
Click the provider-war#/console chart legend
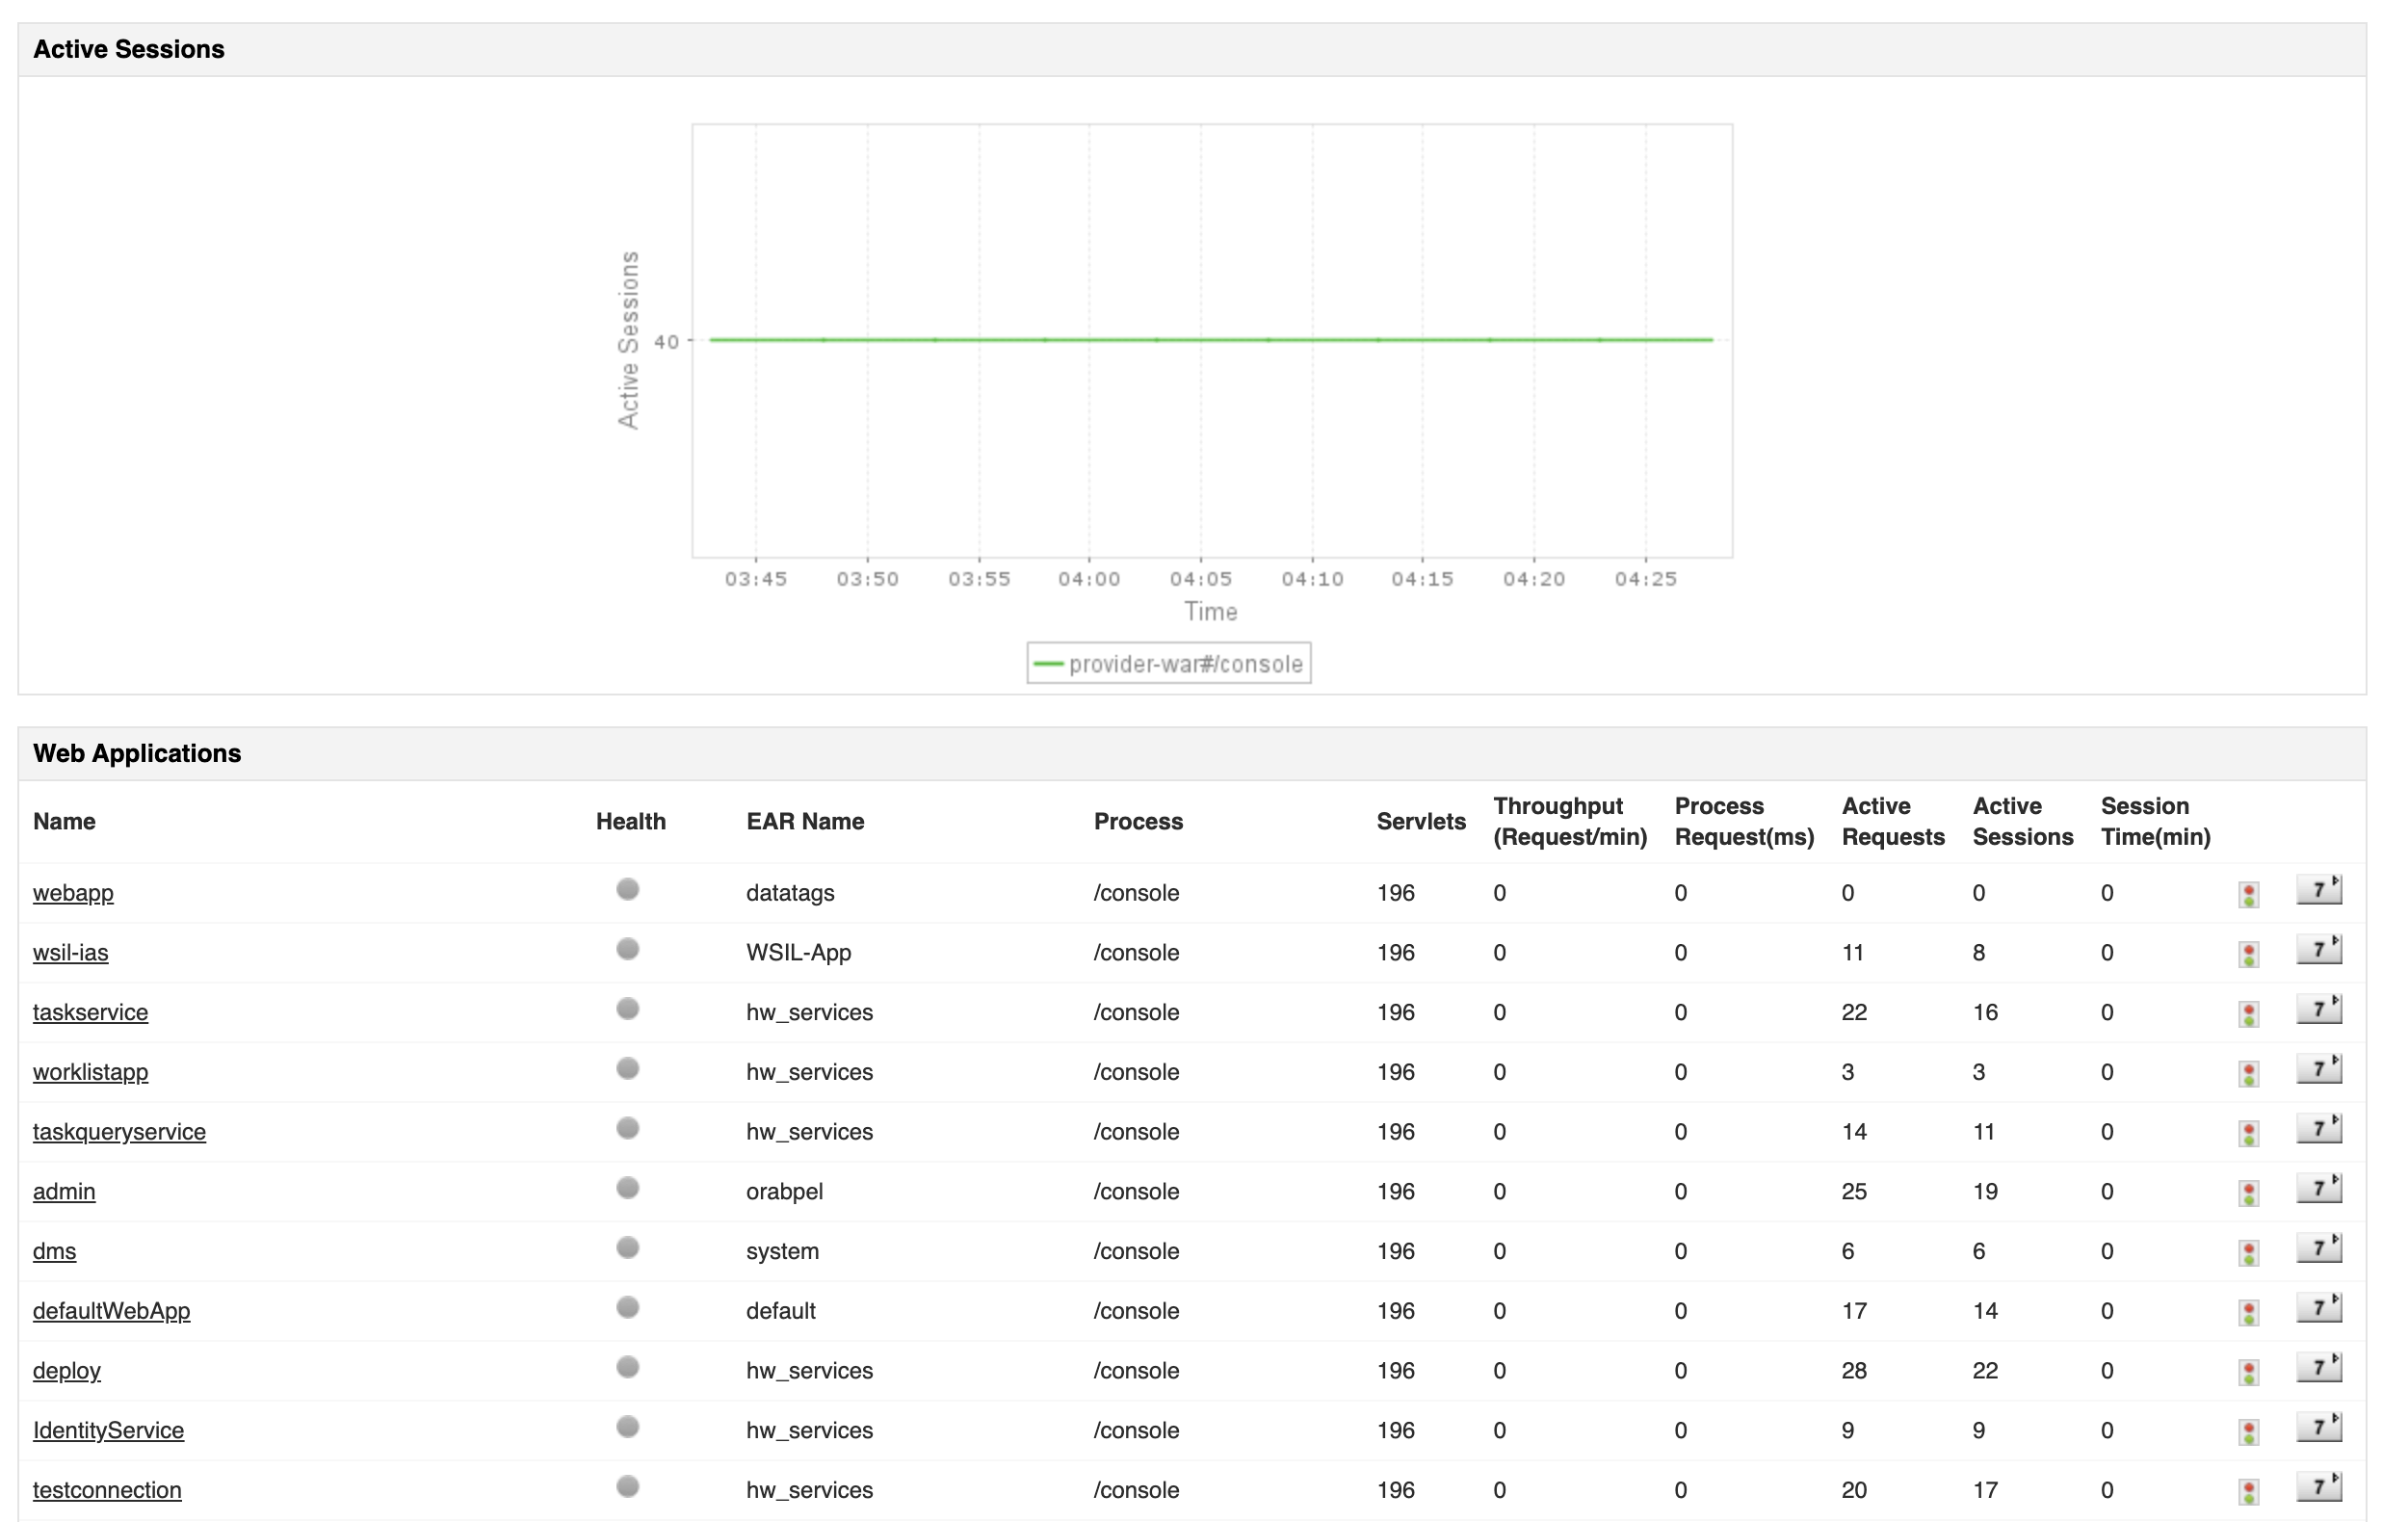pos(1168,663)
